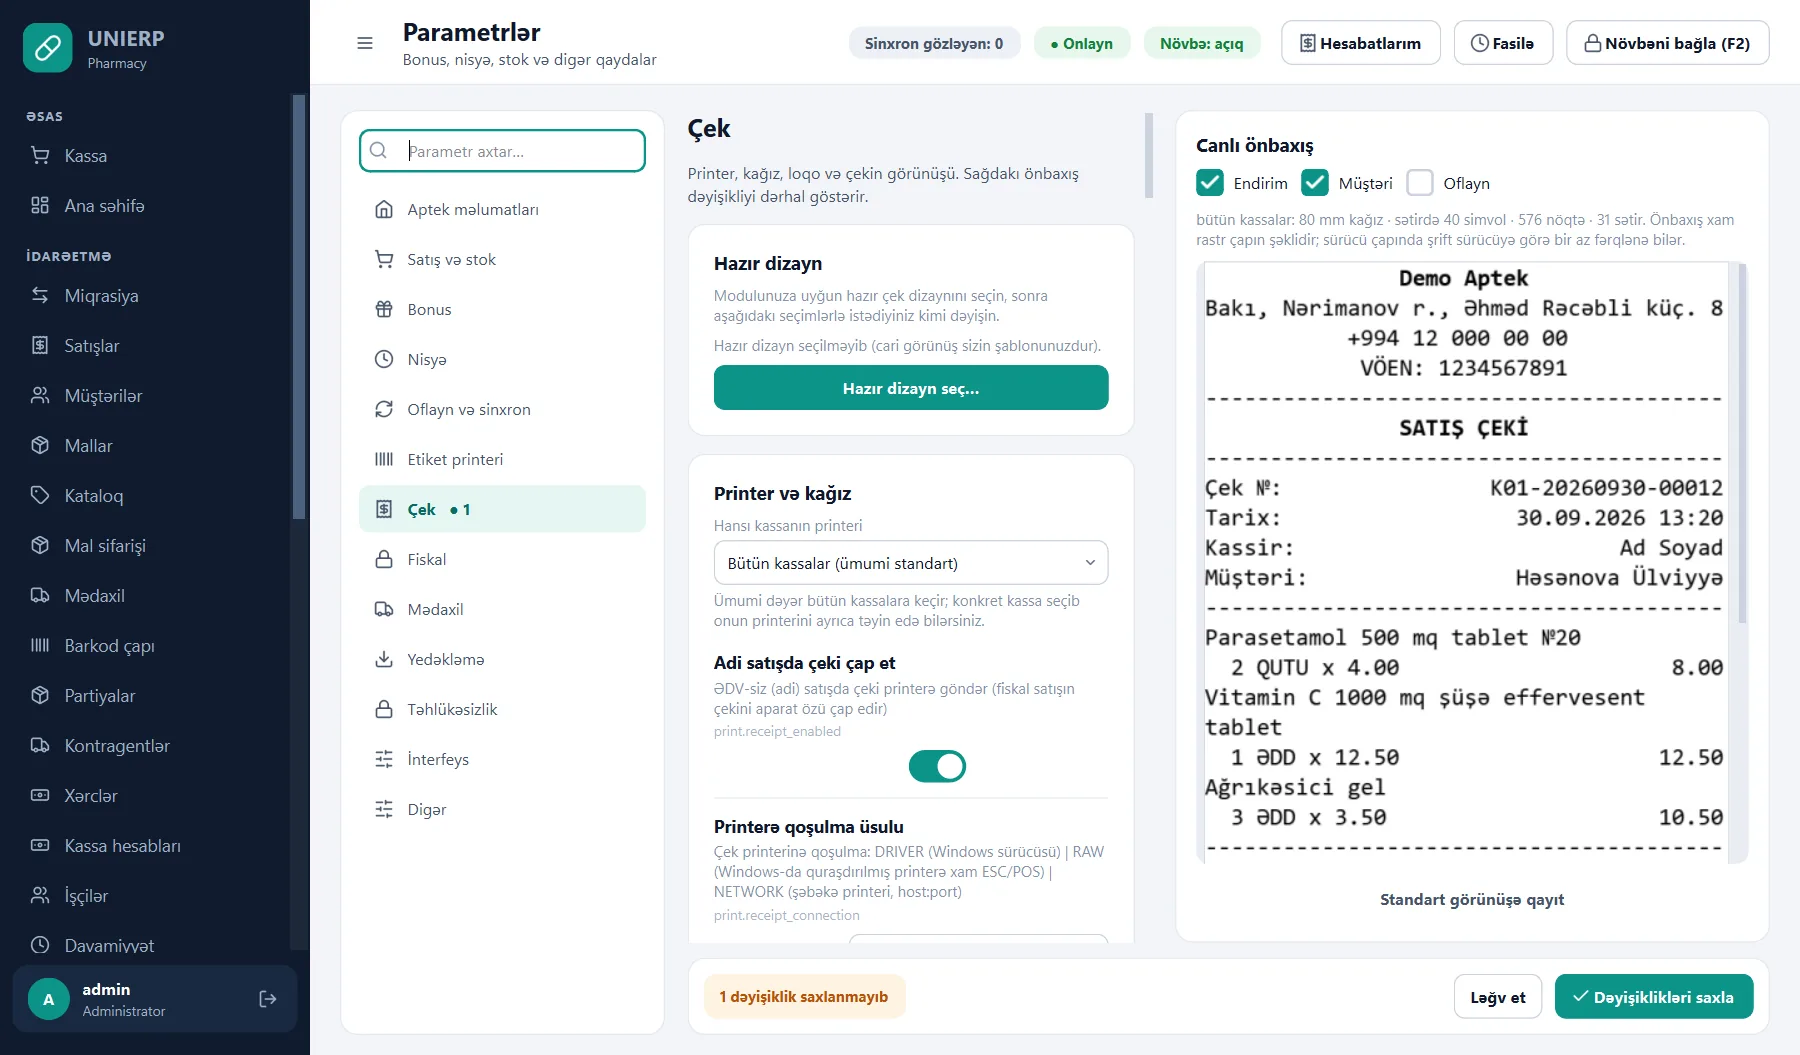Viewport: 1800px width, 1055px height.
Task: Open Oflayn və sinxron settings section
Action: (502, 410)
